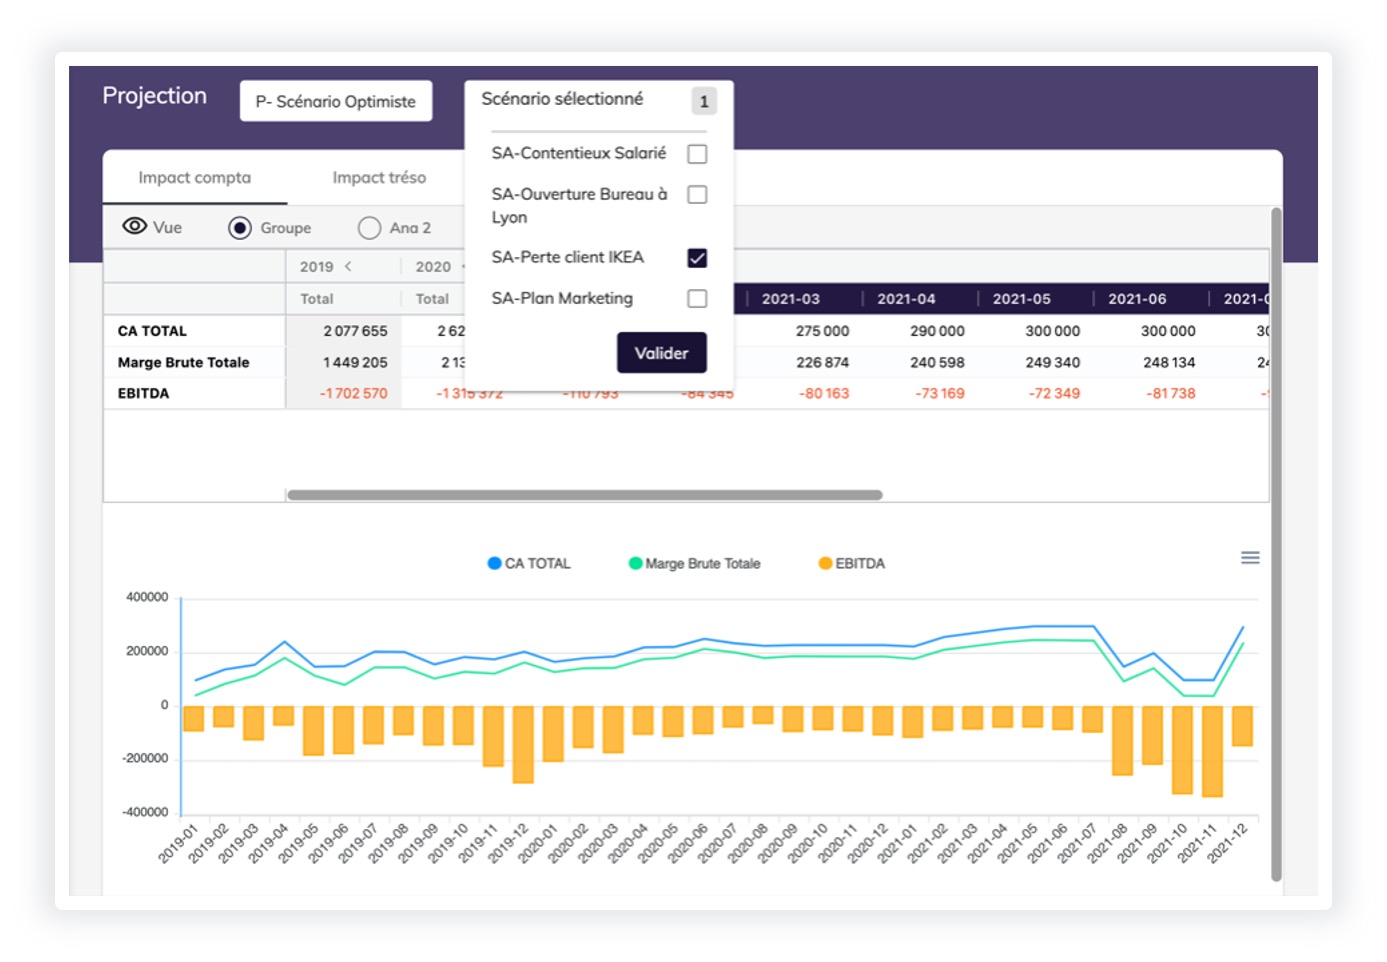The width and height of the screenshot is (1387, 962).
Task: Open the Impact tréso tab
Action: (x=379, y=178)
